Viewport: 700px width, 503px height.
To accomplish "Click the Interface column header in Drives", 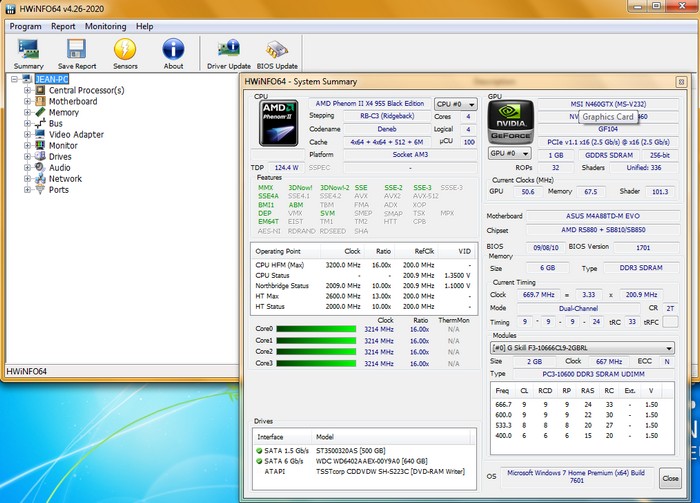I will pos(282,437).
